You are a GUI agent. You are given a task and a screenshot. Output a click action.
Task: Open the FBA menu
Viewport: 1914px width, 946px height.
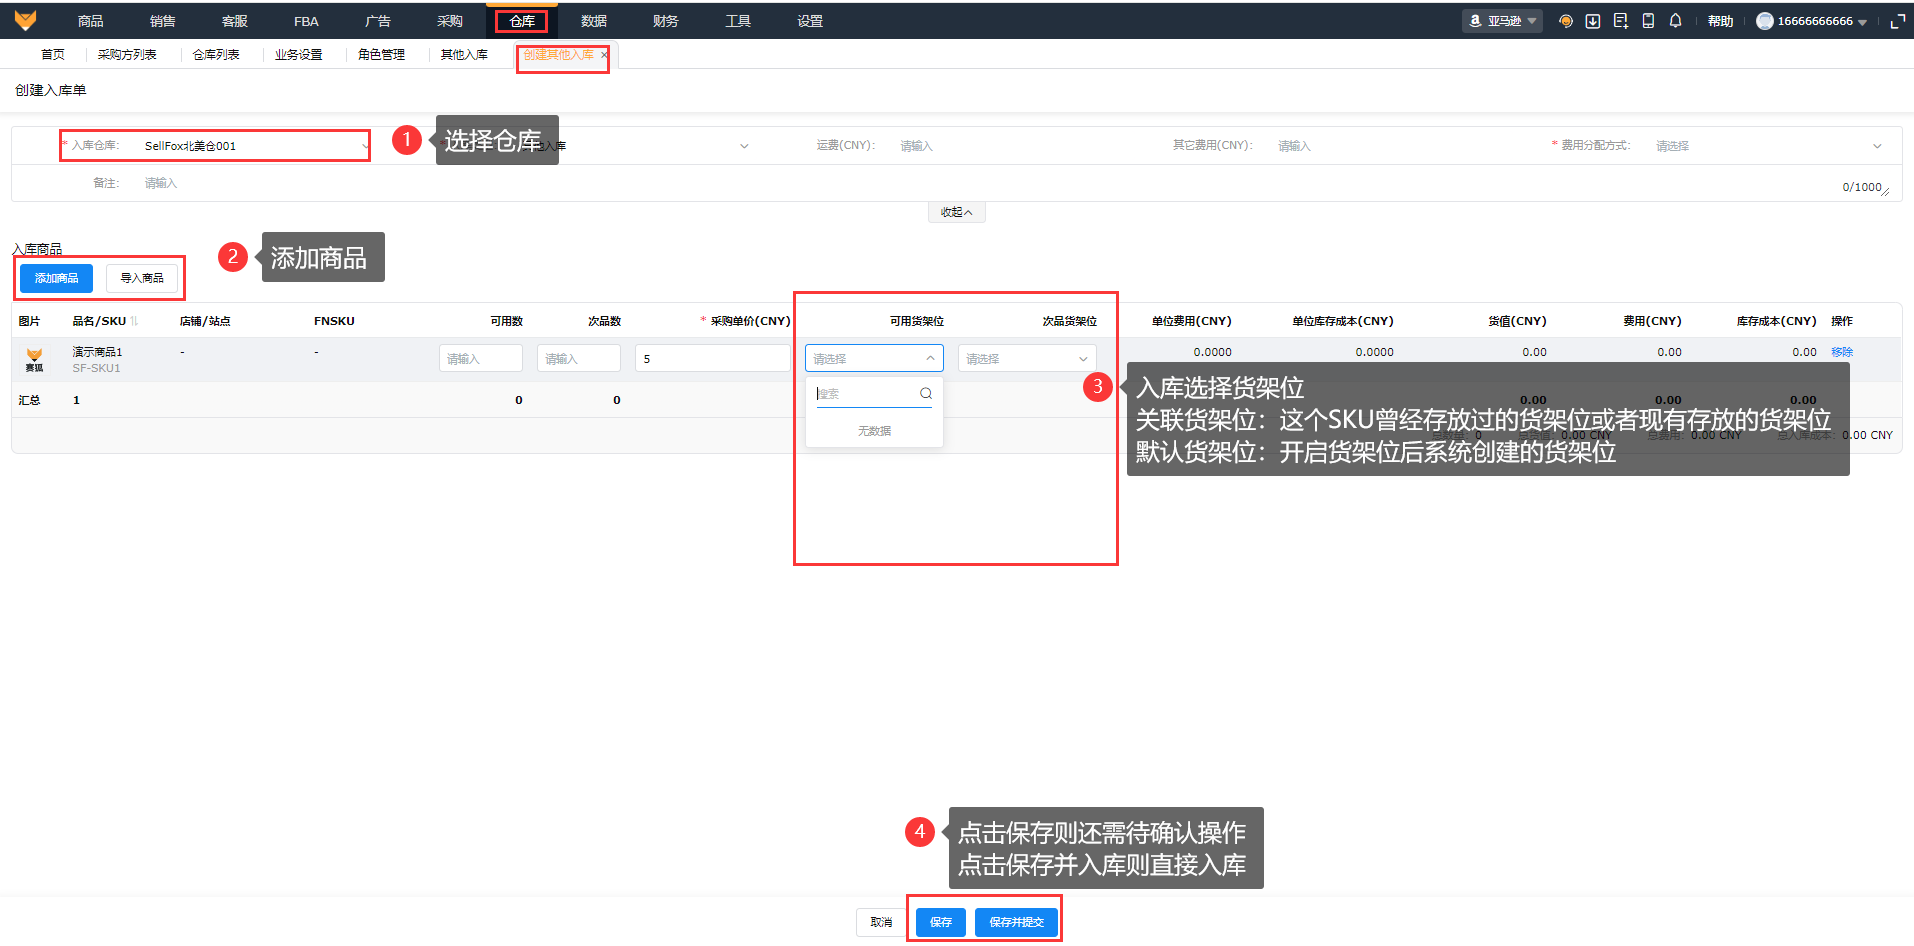coord(306,21)
